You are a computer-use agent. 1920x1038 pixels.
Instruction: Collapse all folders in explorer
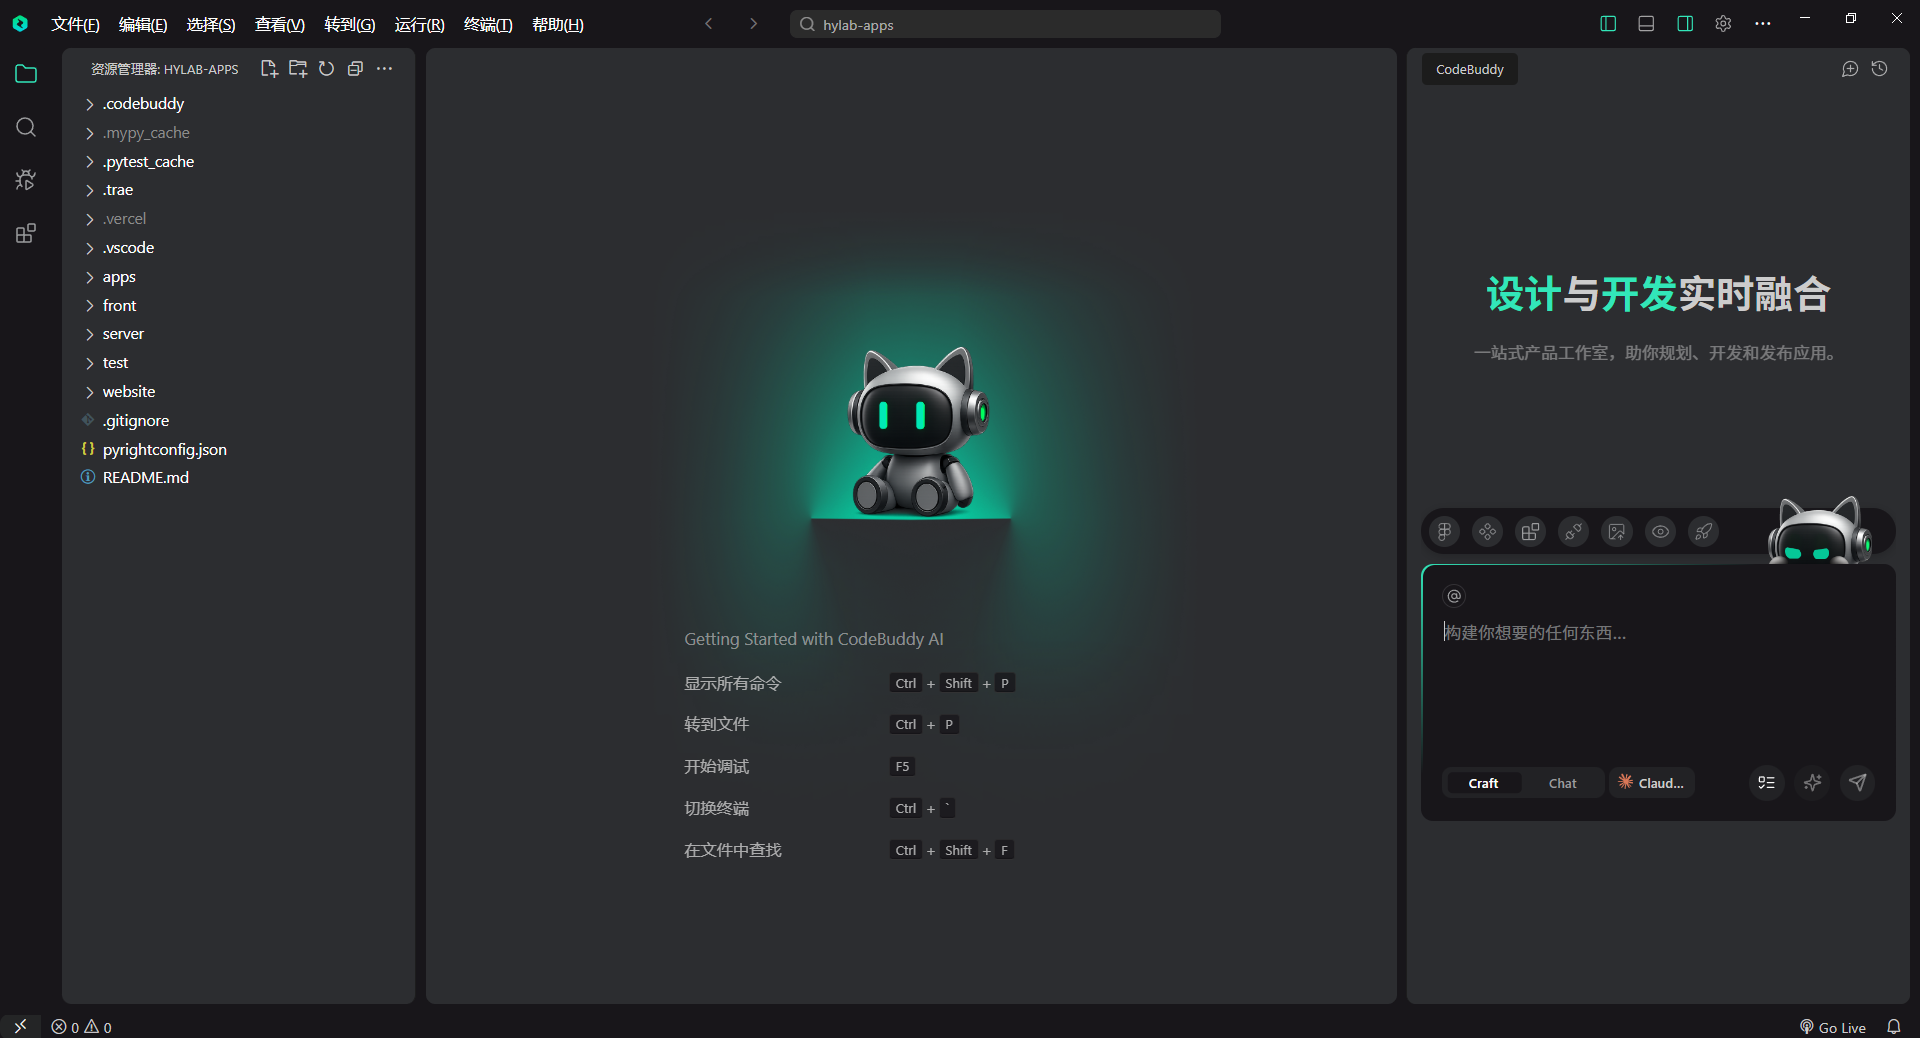tap(355, 69)
